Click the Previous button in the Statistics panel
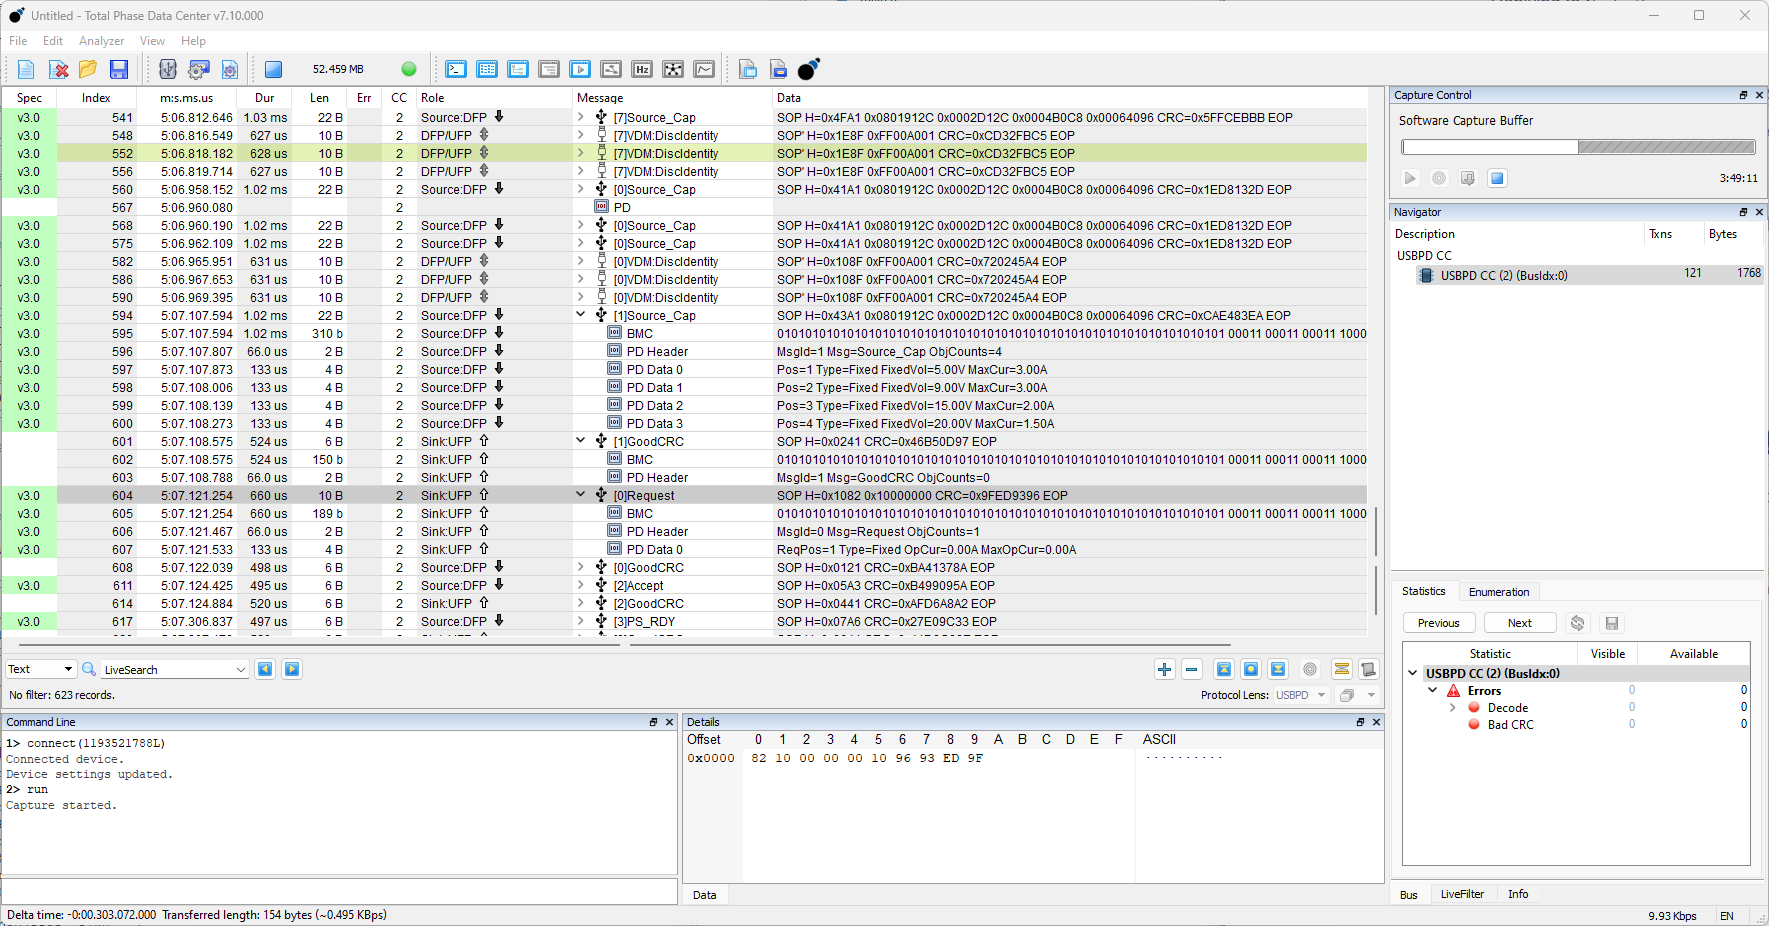The height and width of the screenshot is (926, 1769). click(x=1438, y=622)
